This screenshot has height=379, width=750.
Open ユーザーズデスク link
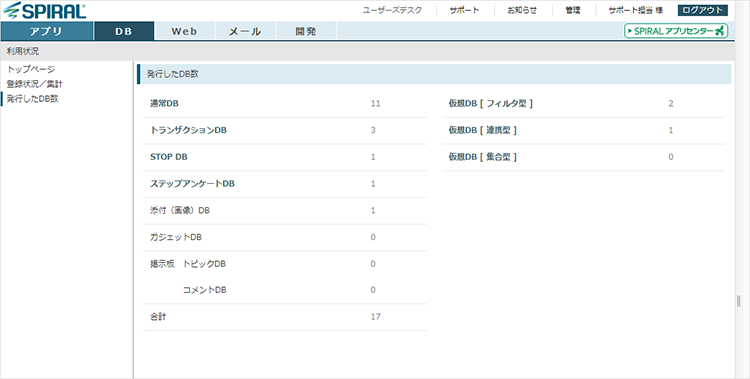(392, 10)
